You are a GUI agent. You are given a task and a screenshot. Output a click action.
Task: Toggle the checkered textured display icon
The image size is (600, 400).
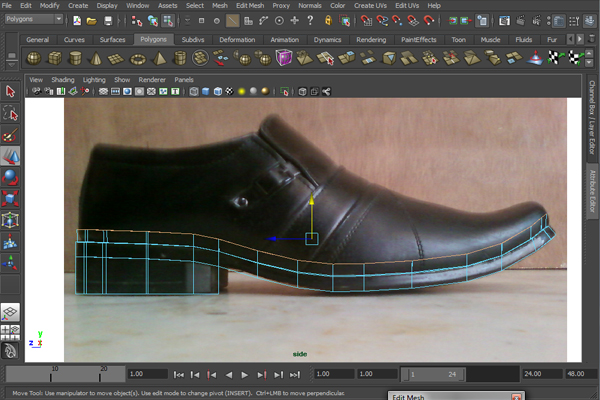tap(229, 91)
